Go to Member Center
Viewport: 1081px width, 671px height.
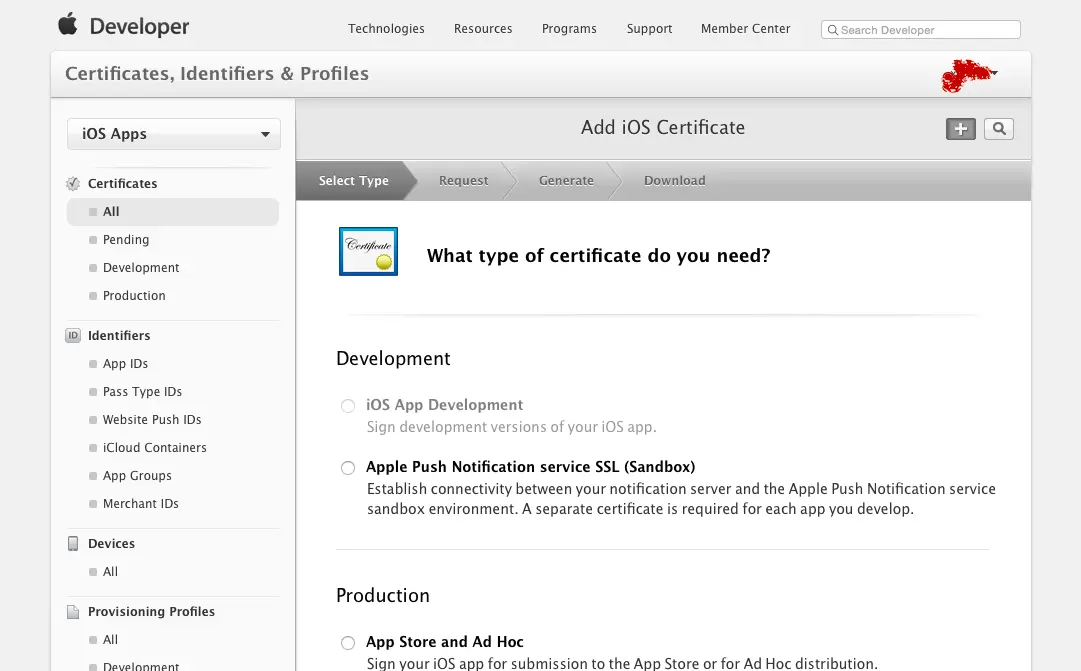click(x=745, y=28)
